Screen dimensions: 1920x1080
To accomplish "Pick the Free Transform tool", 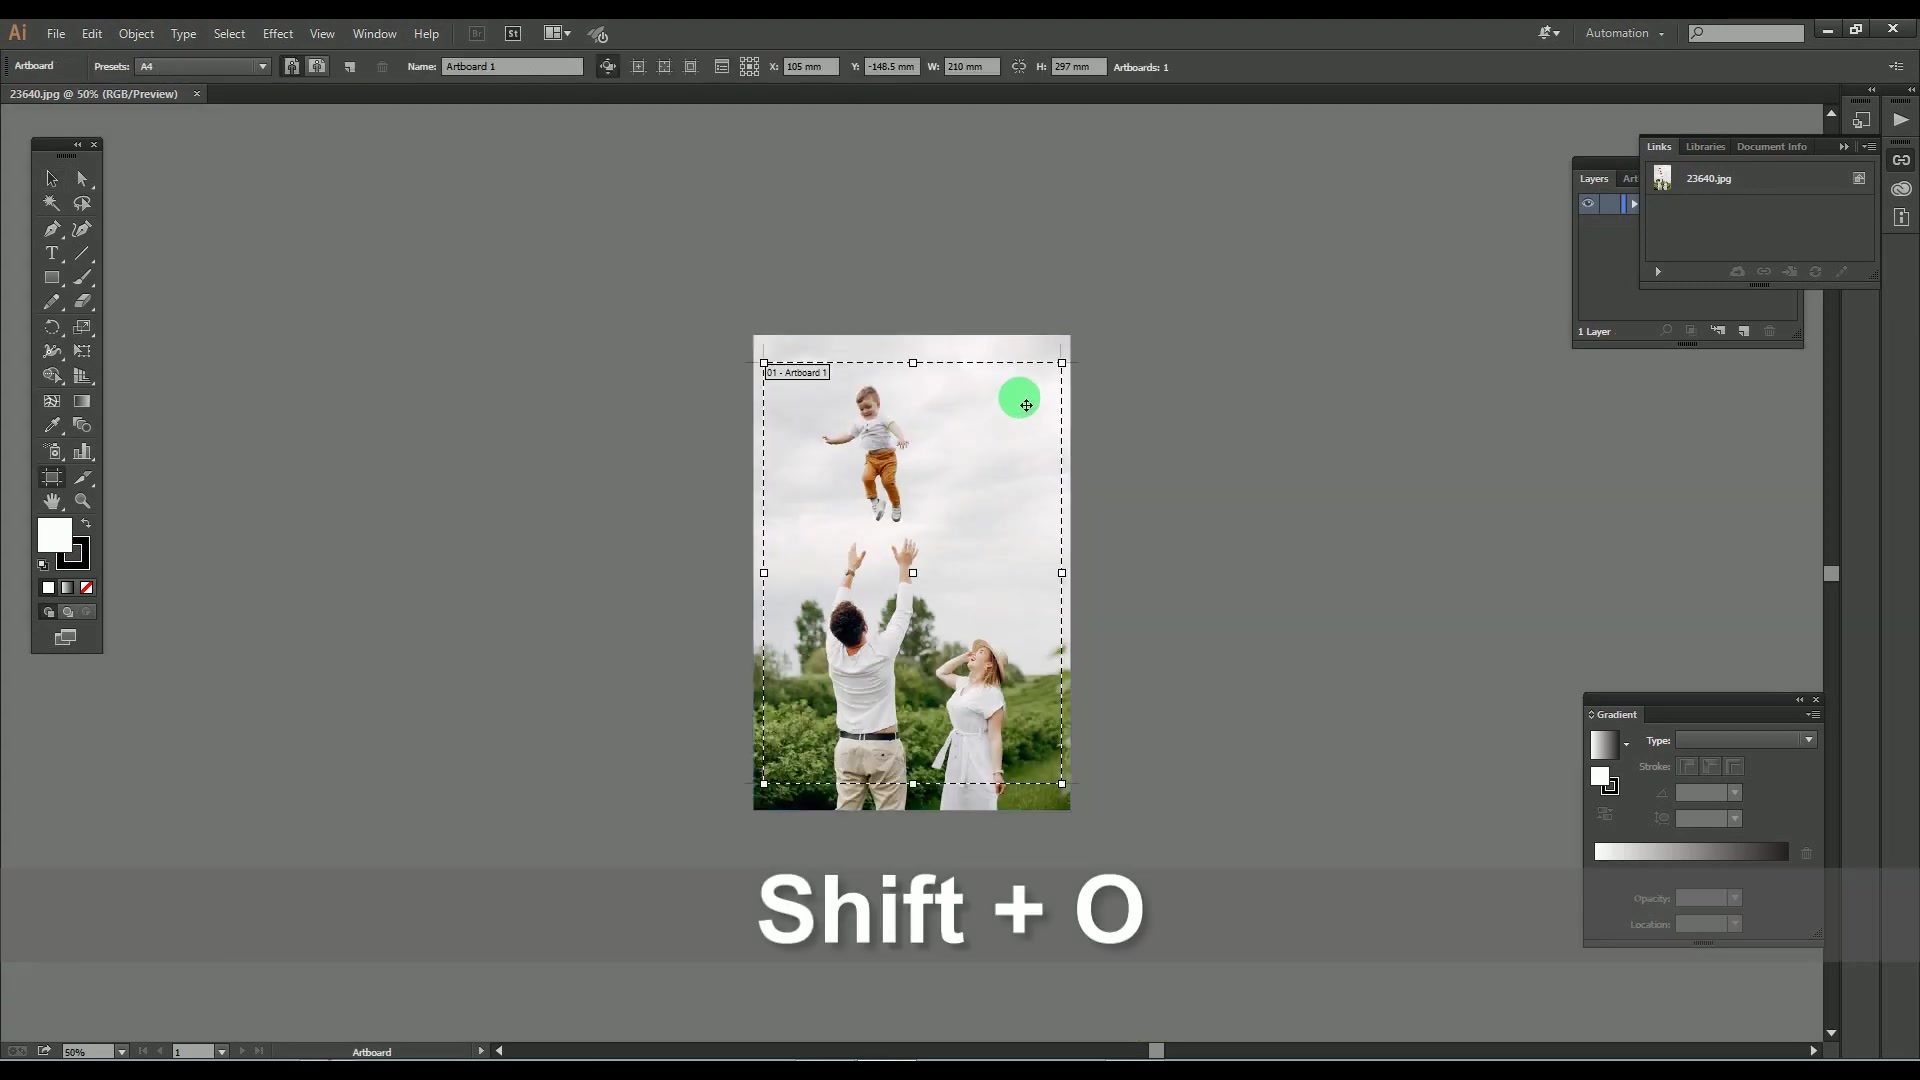I will coord(82,352).
